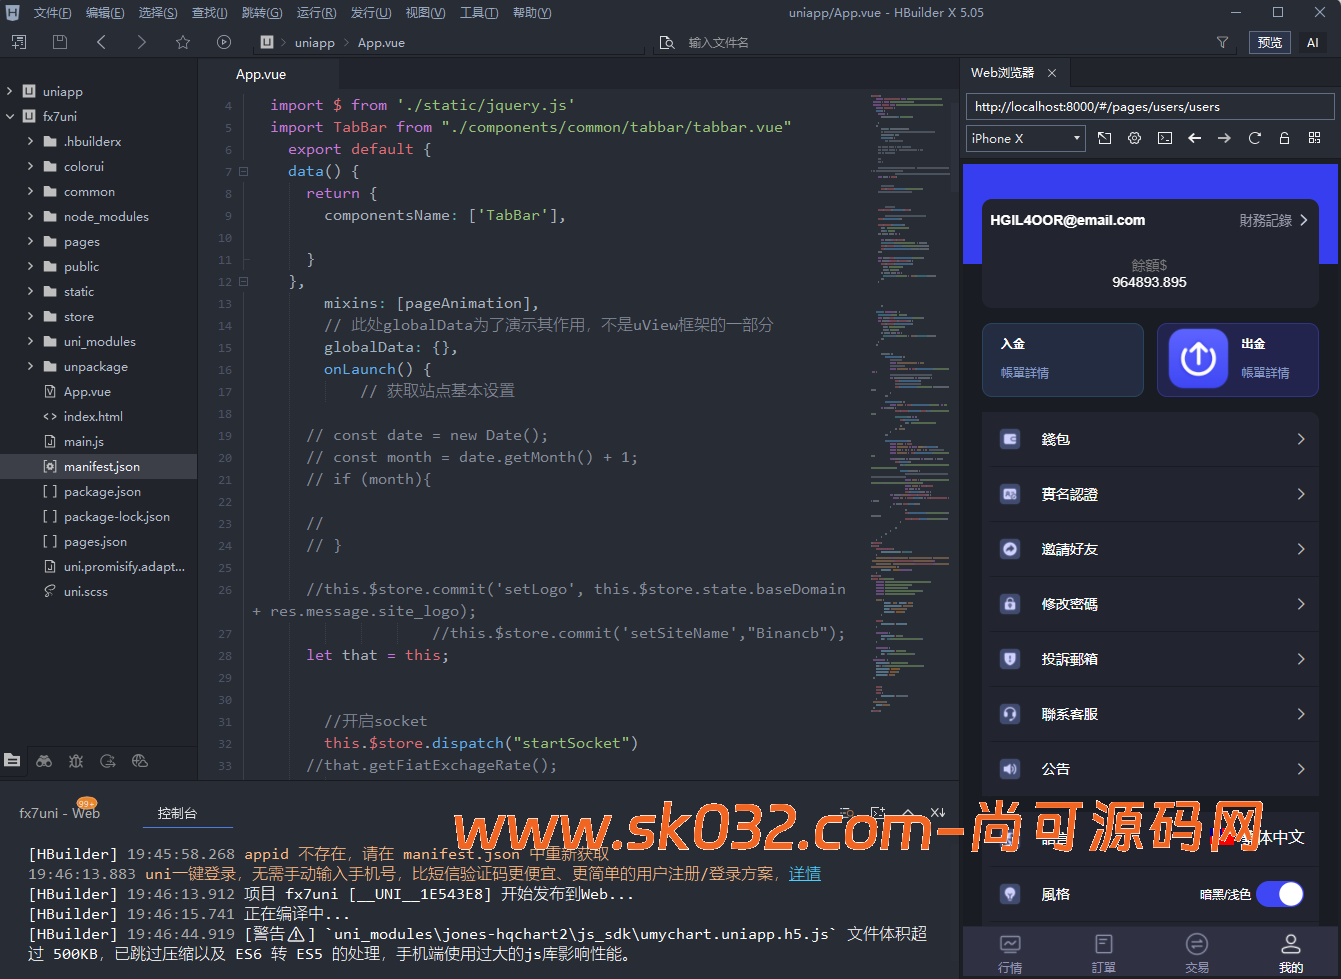The width and height of the screenshot is (1341, 979).
Task: Open the 详情 link in console
Action: point(805,874)
